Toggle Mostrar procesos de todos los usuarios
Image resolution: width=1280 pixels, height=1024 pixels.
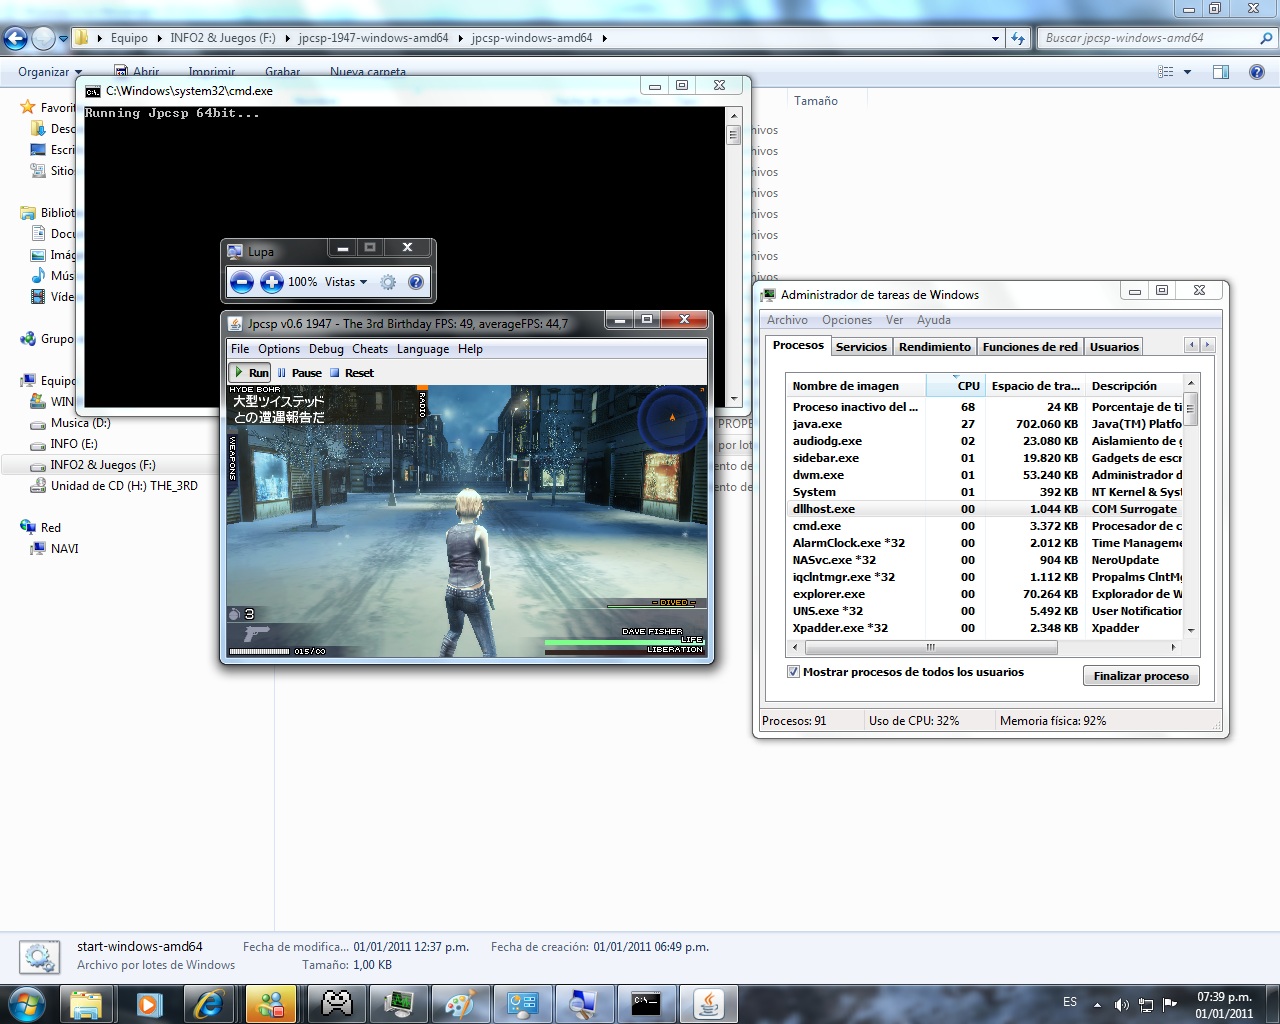[x=793, y=672]
